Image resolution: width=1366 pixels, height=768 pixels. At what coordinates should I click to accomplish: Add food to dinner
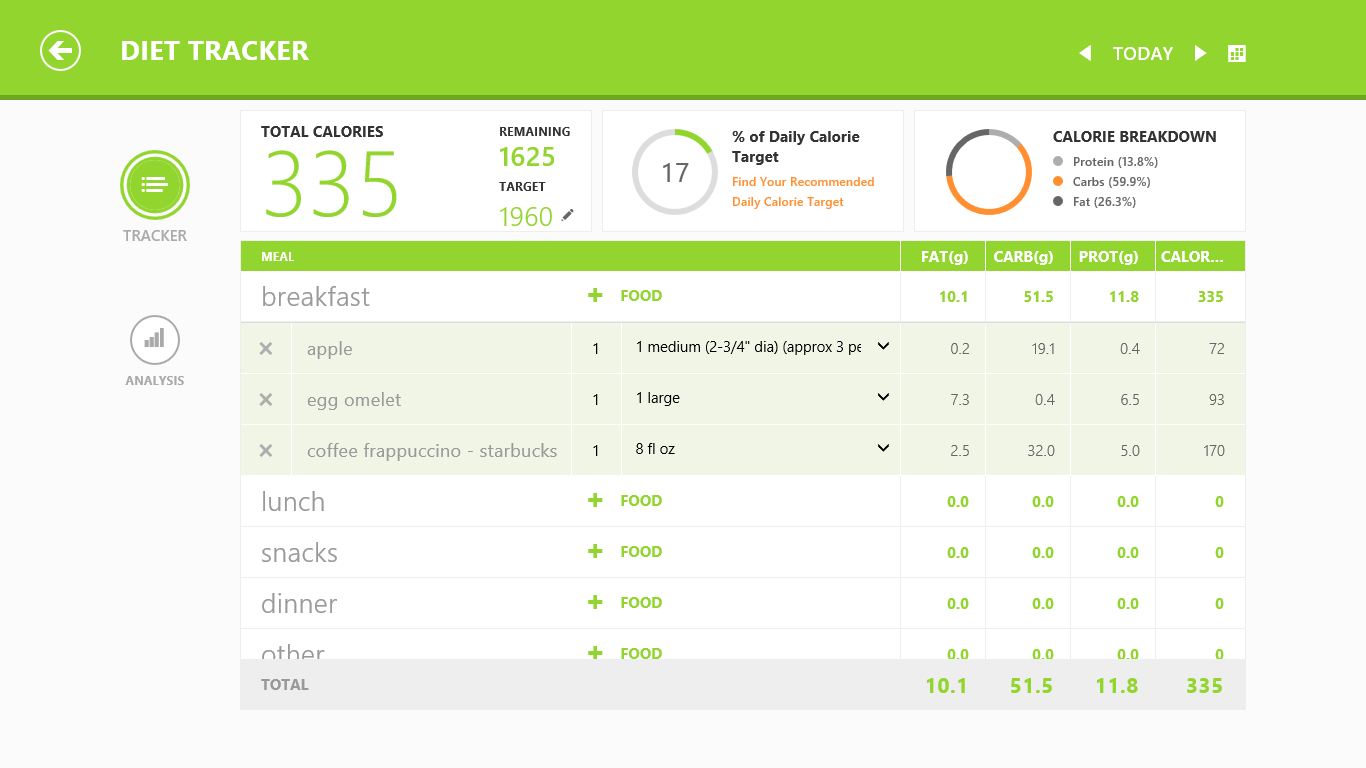[625, 603]
